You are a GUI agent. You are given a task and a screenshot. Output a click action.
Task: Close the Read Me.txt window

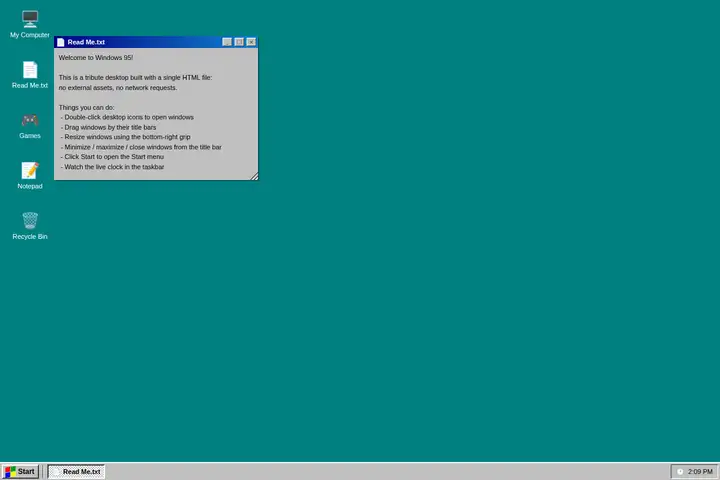(x=251, y=42)
